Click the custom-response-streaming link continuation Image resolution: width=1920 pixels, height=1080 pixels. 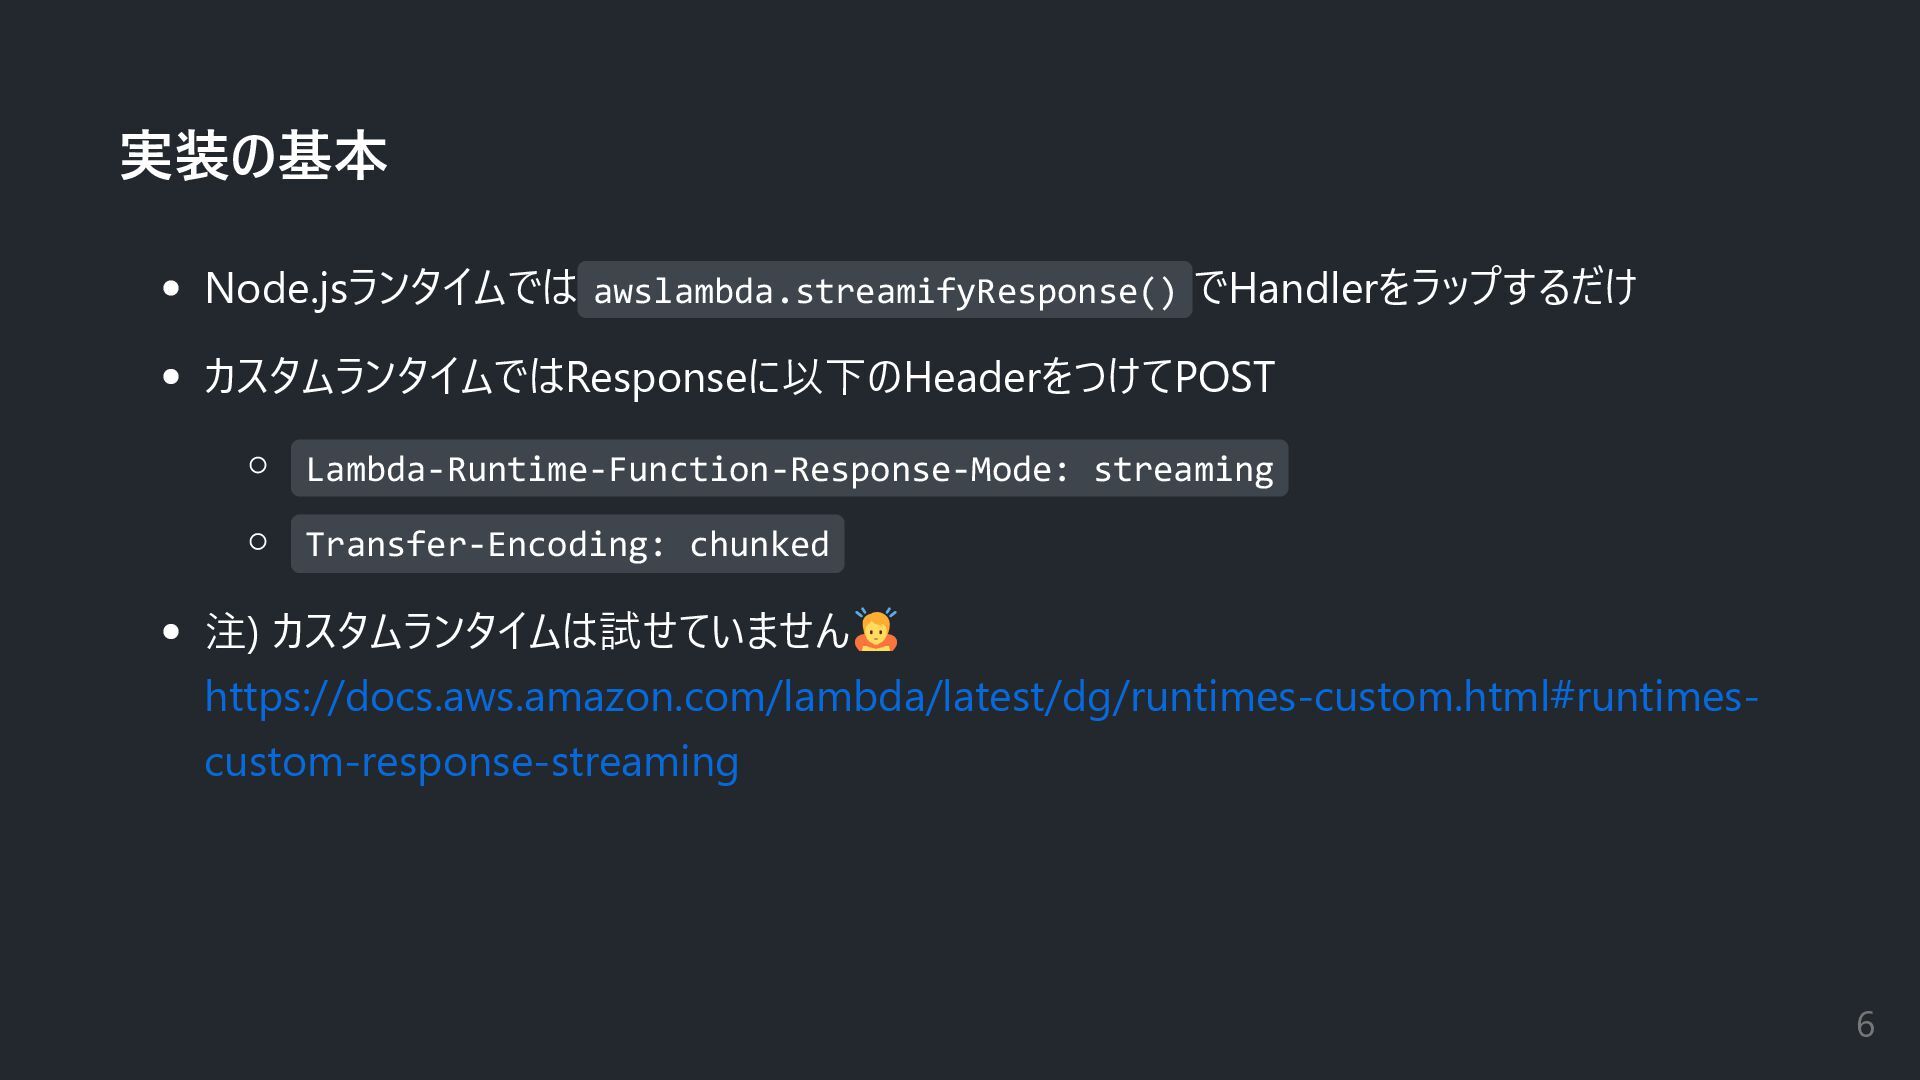point(471,762)
